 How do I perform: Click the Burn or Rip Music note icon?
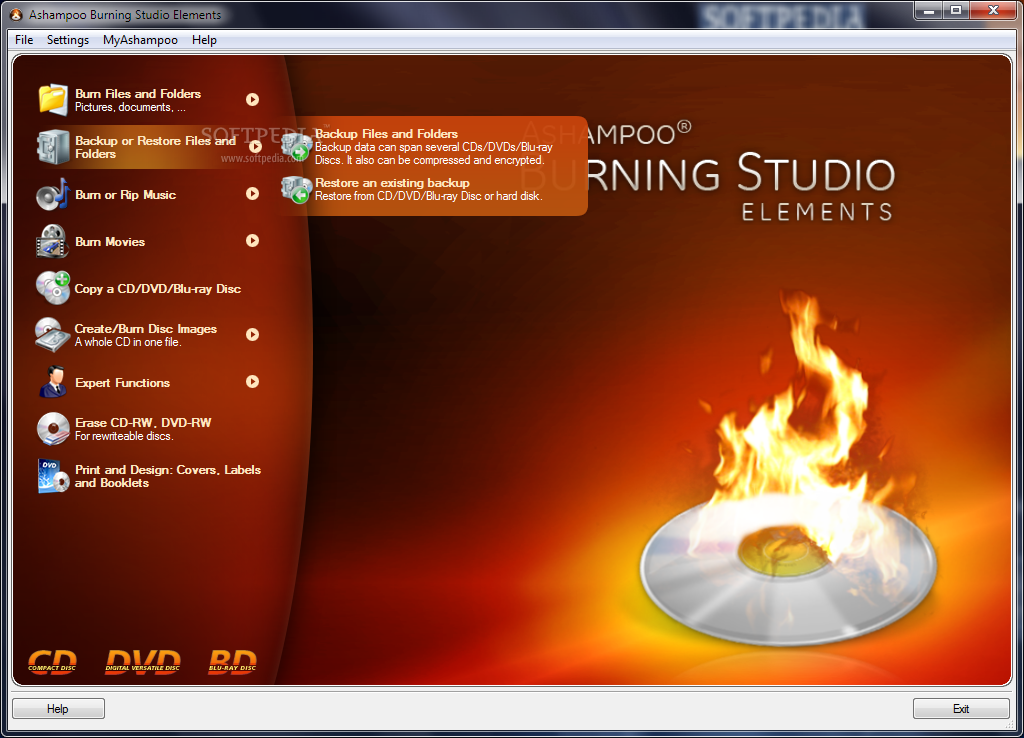(x=53, y=194)
